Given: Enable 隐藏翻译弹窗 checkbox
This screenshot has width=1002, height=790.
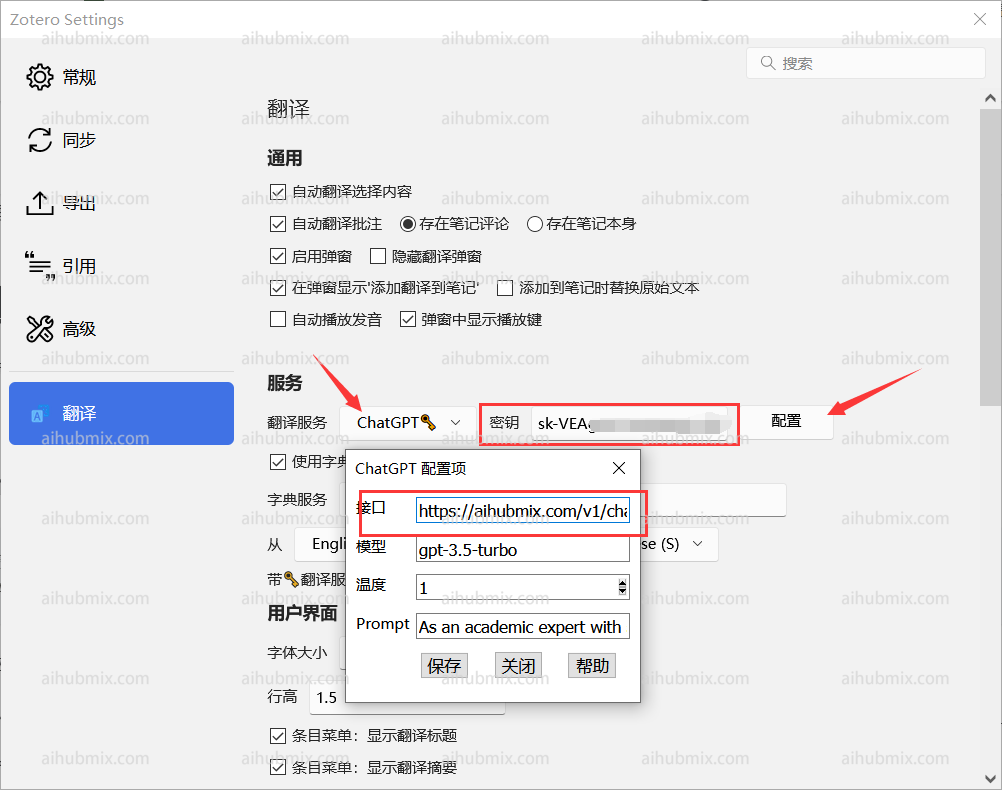Looking at the screenshot, I should (378, 256).
